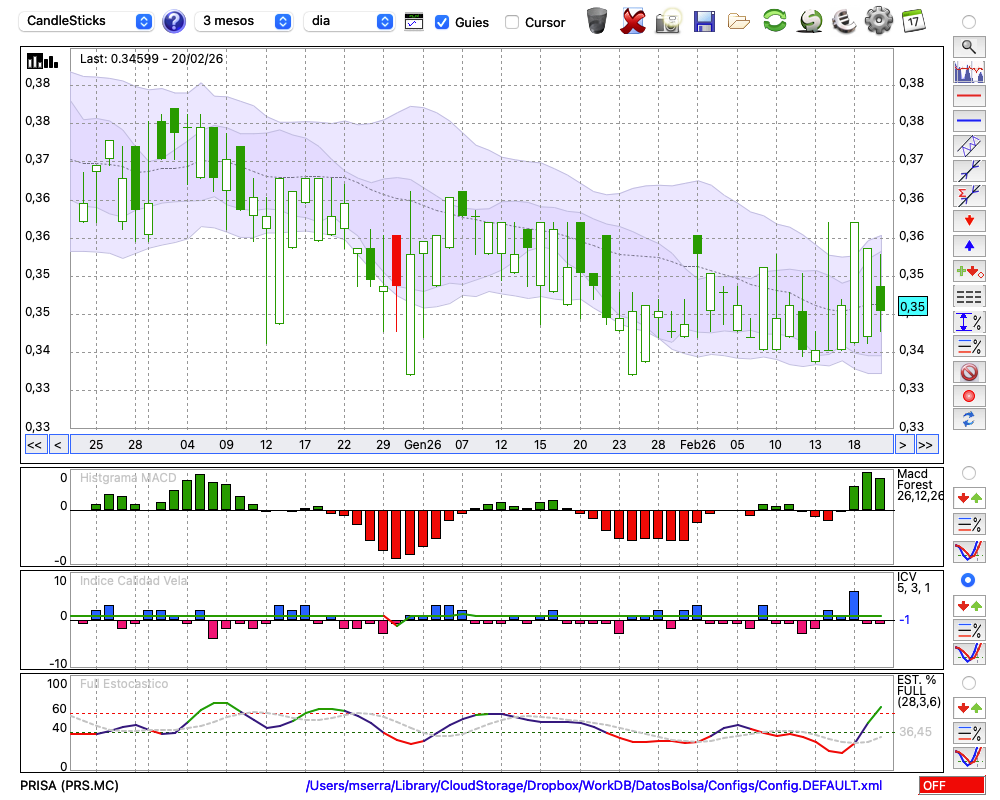
Task: Select the radio button beside Macd Forest panel
Action: tap(967, 472)
